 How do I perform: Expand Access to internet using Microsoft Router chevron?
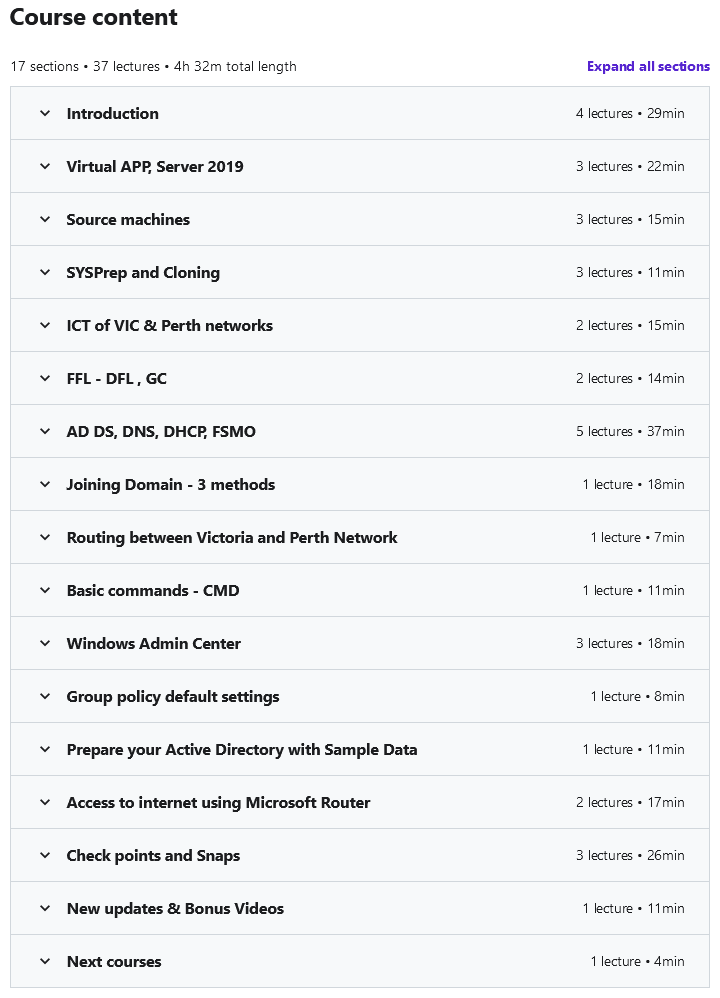pyautogui.click(x=45, y=803)
